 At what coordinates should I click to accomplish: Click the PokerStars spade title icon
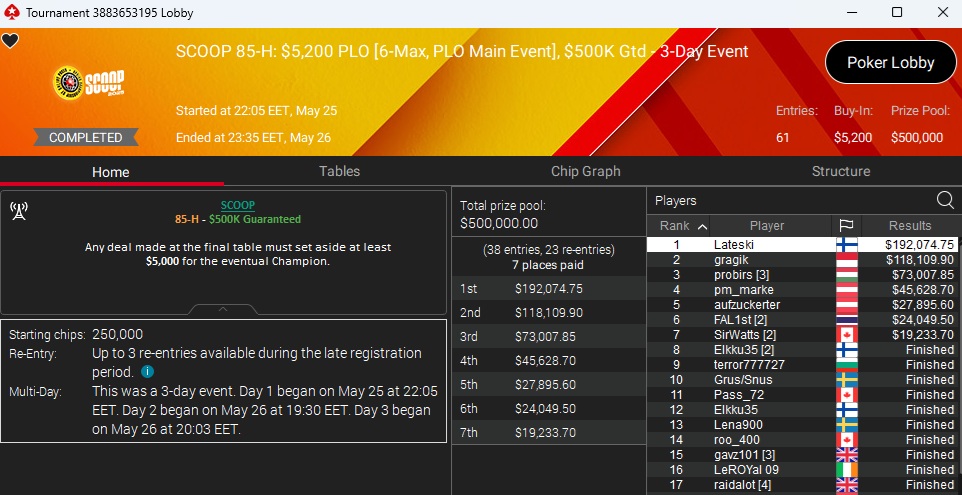[x=12, y=12]
